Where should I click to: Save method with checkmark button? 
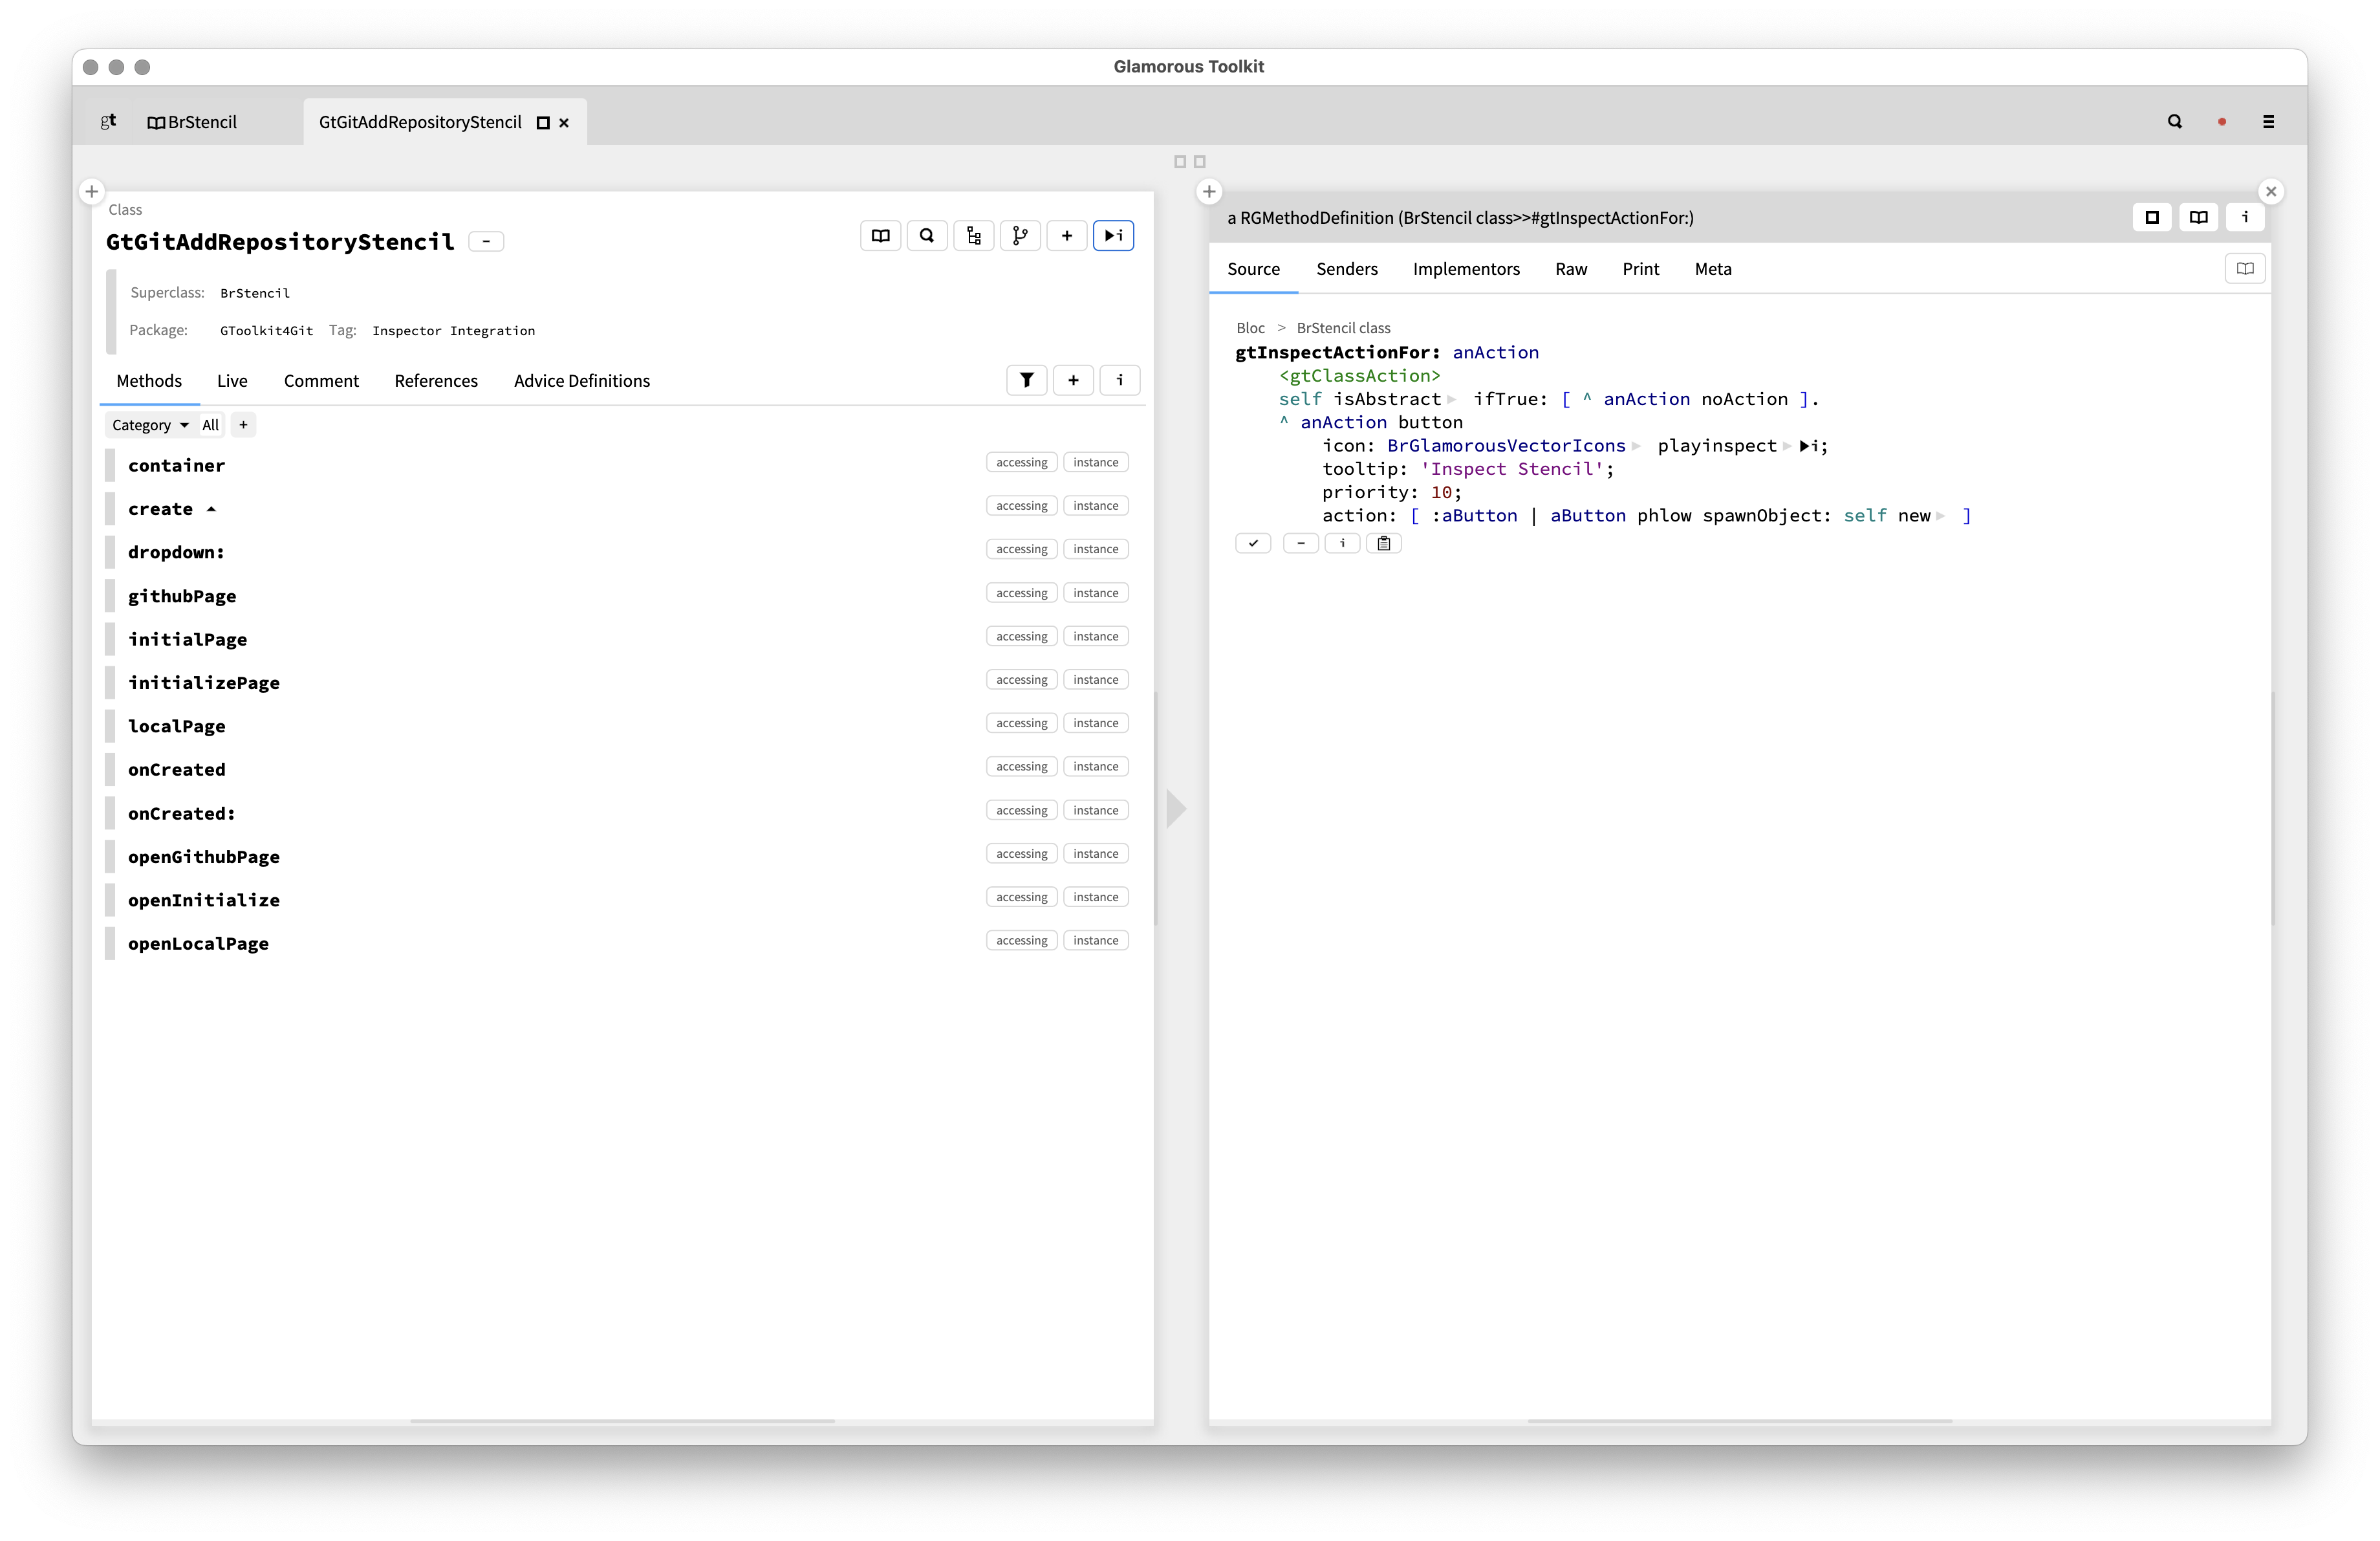1253,543
